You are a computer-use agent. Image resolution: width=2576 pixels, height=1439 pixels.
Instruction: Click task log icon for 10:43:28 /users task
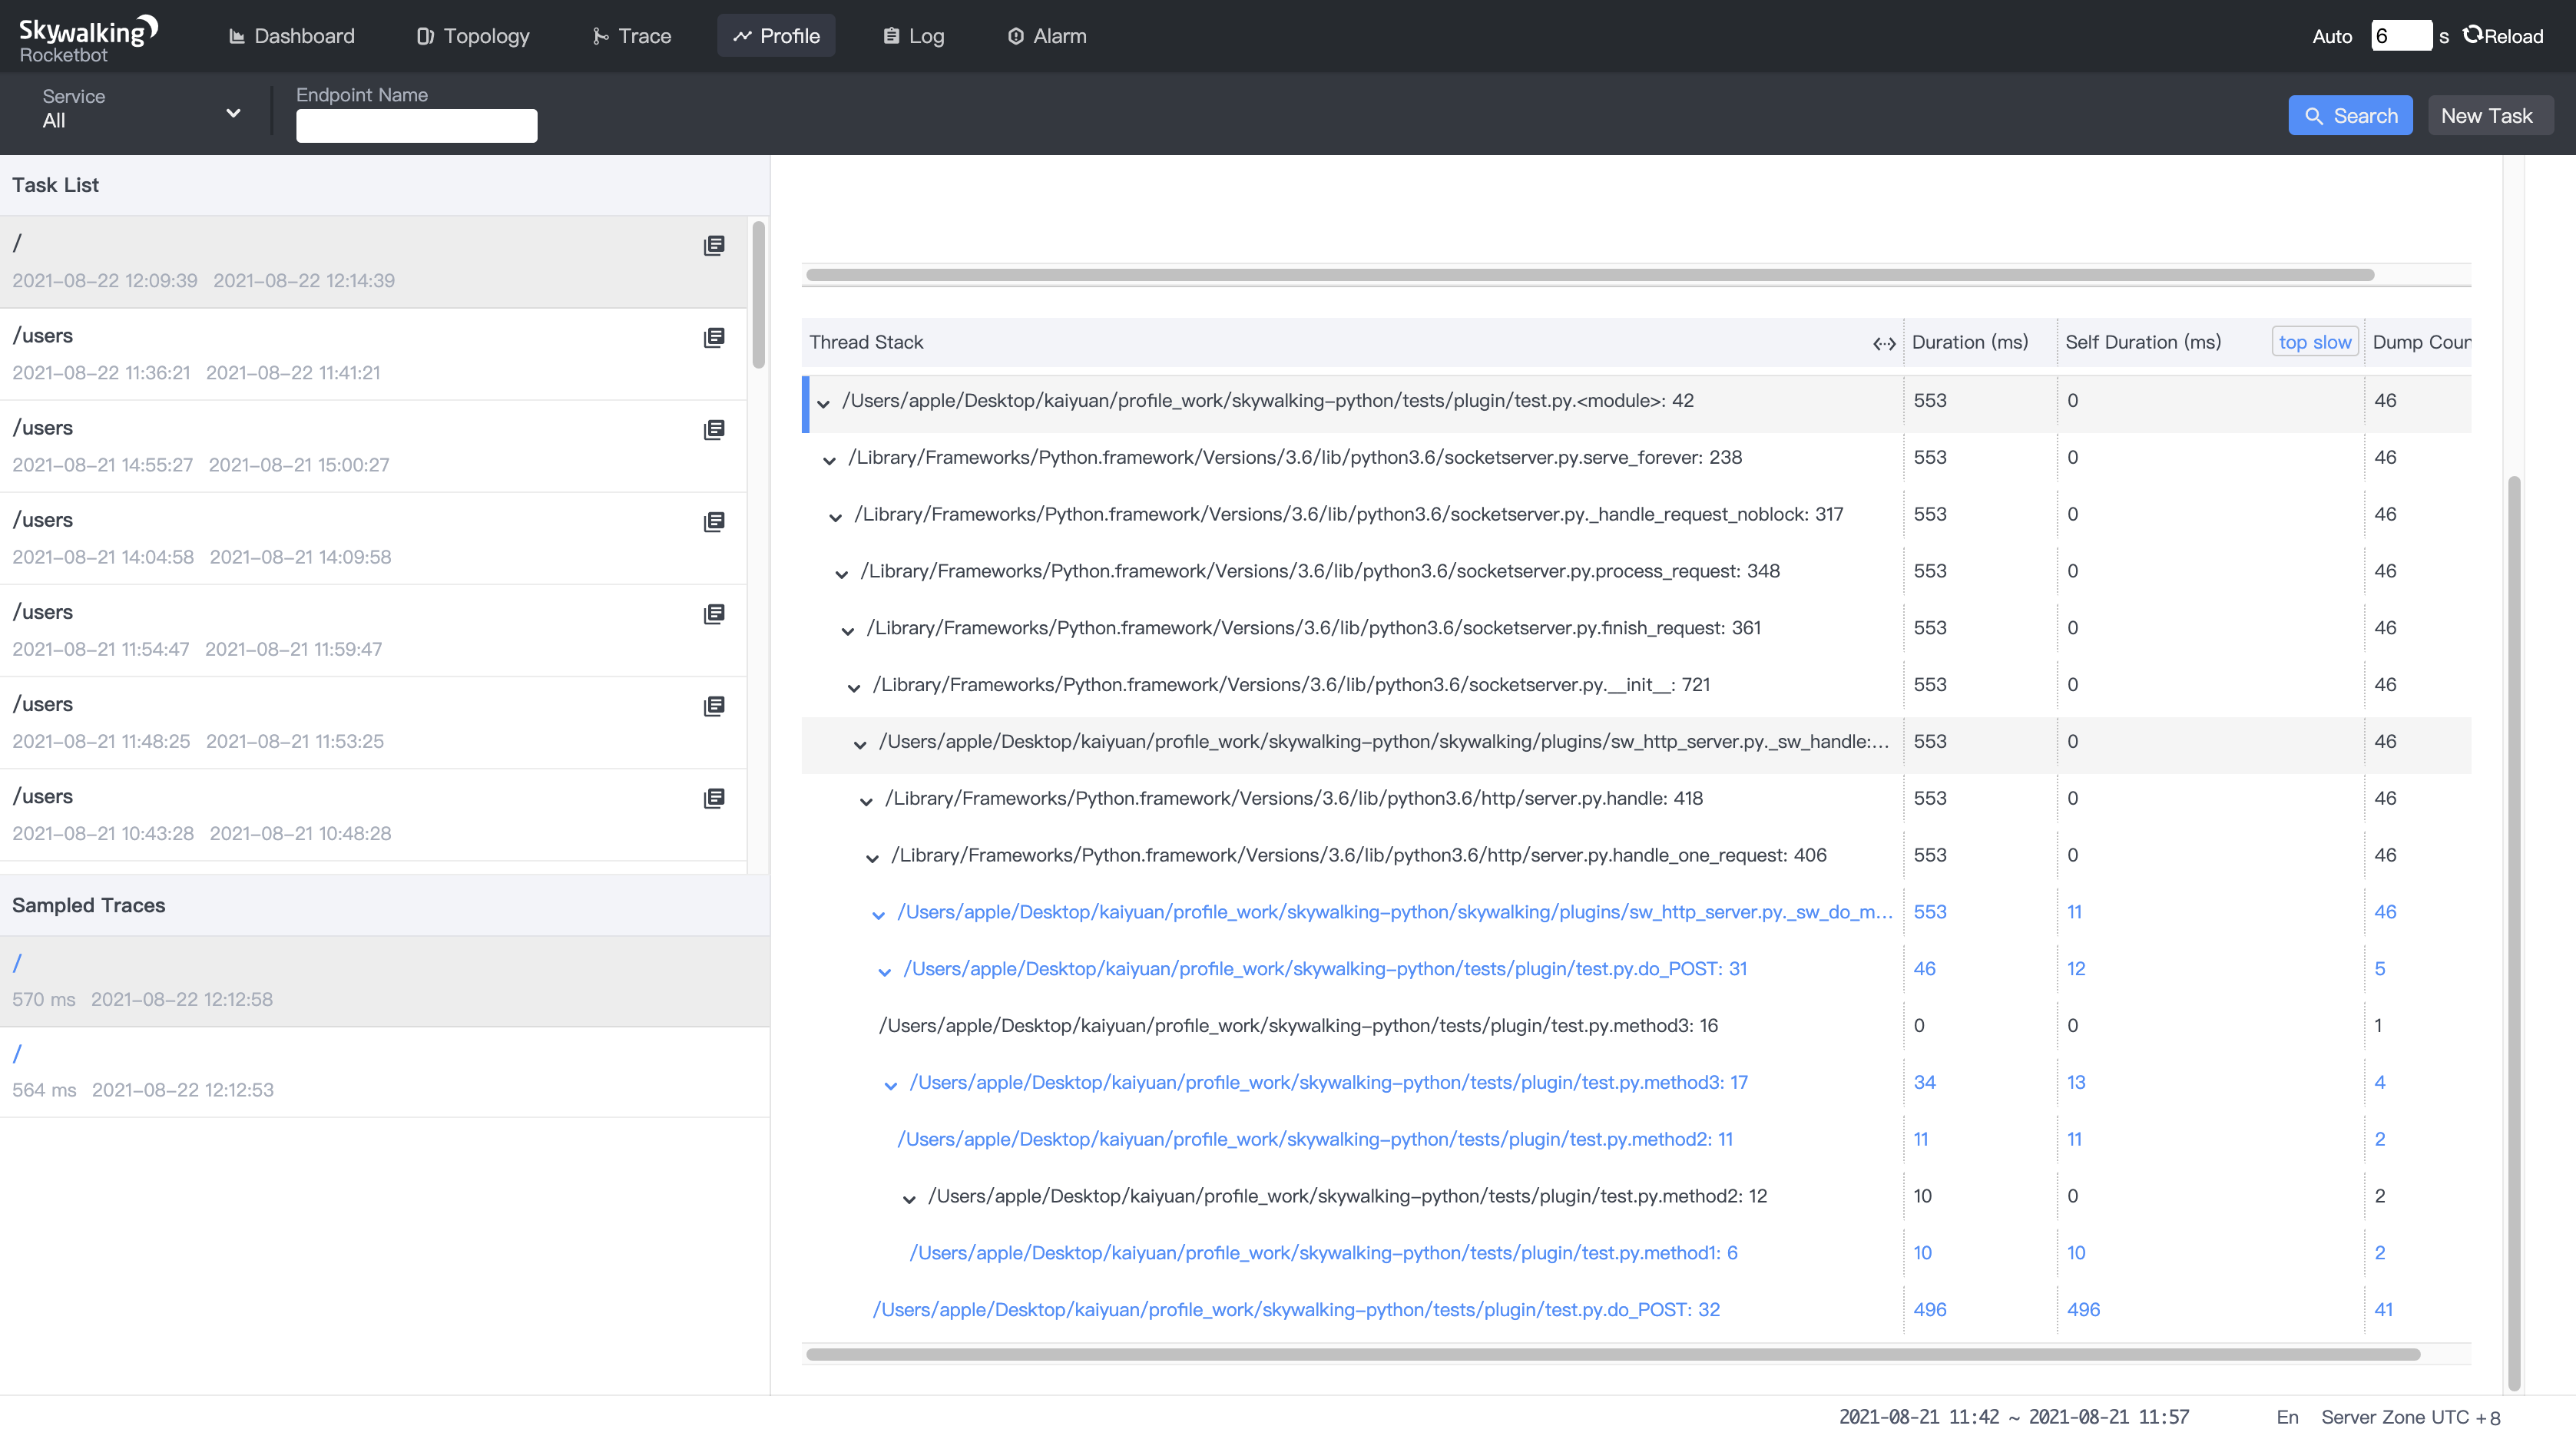(714, 798)
